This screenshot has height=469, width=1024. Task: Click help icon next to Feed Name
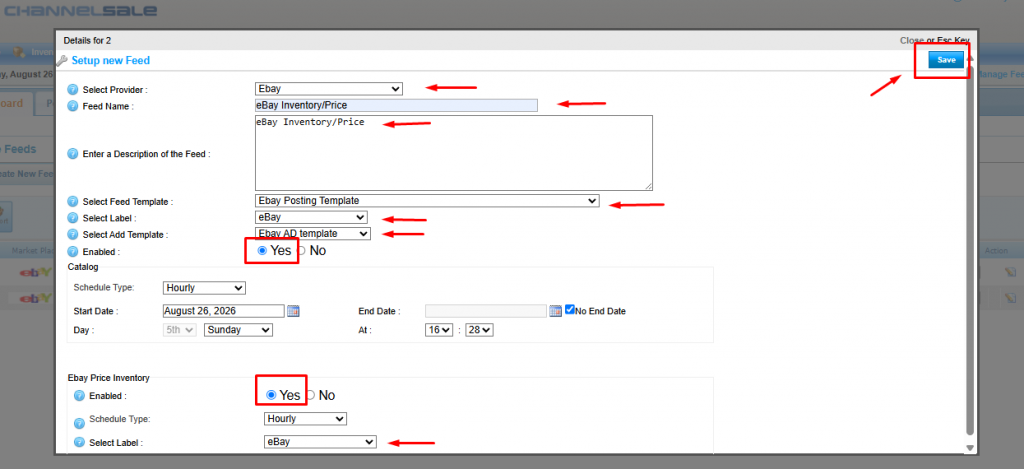[x=72, y=106]
